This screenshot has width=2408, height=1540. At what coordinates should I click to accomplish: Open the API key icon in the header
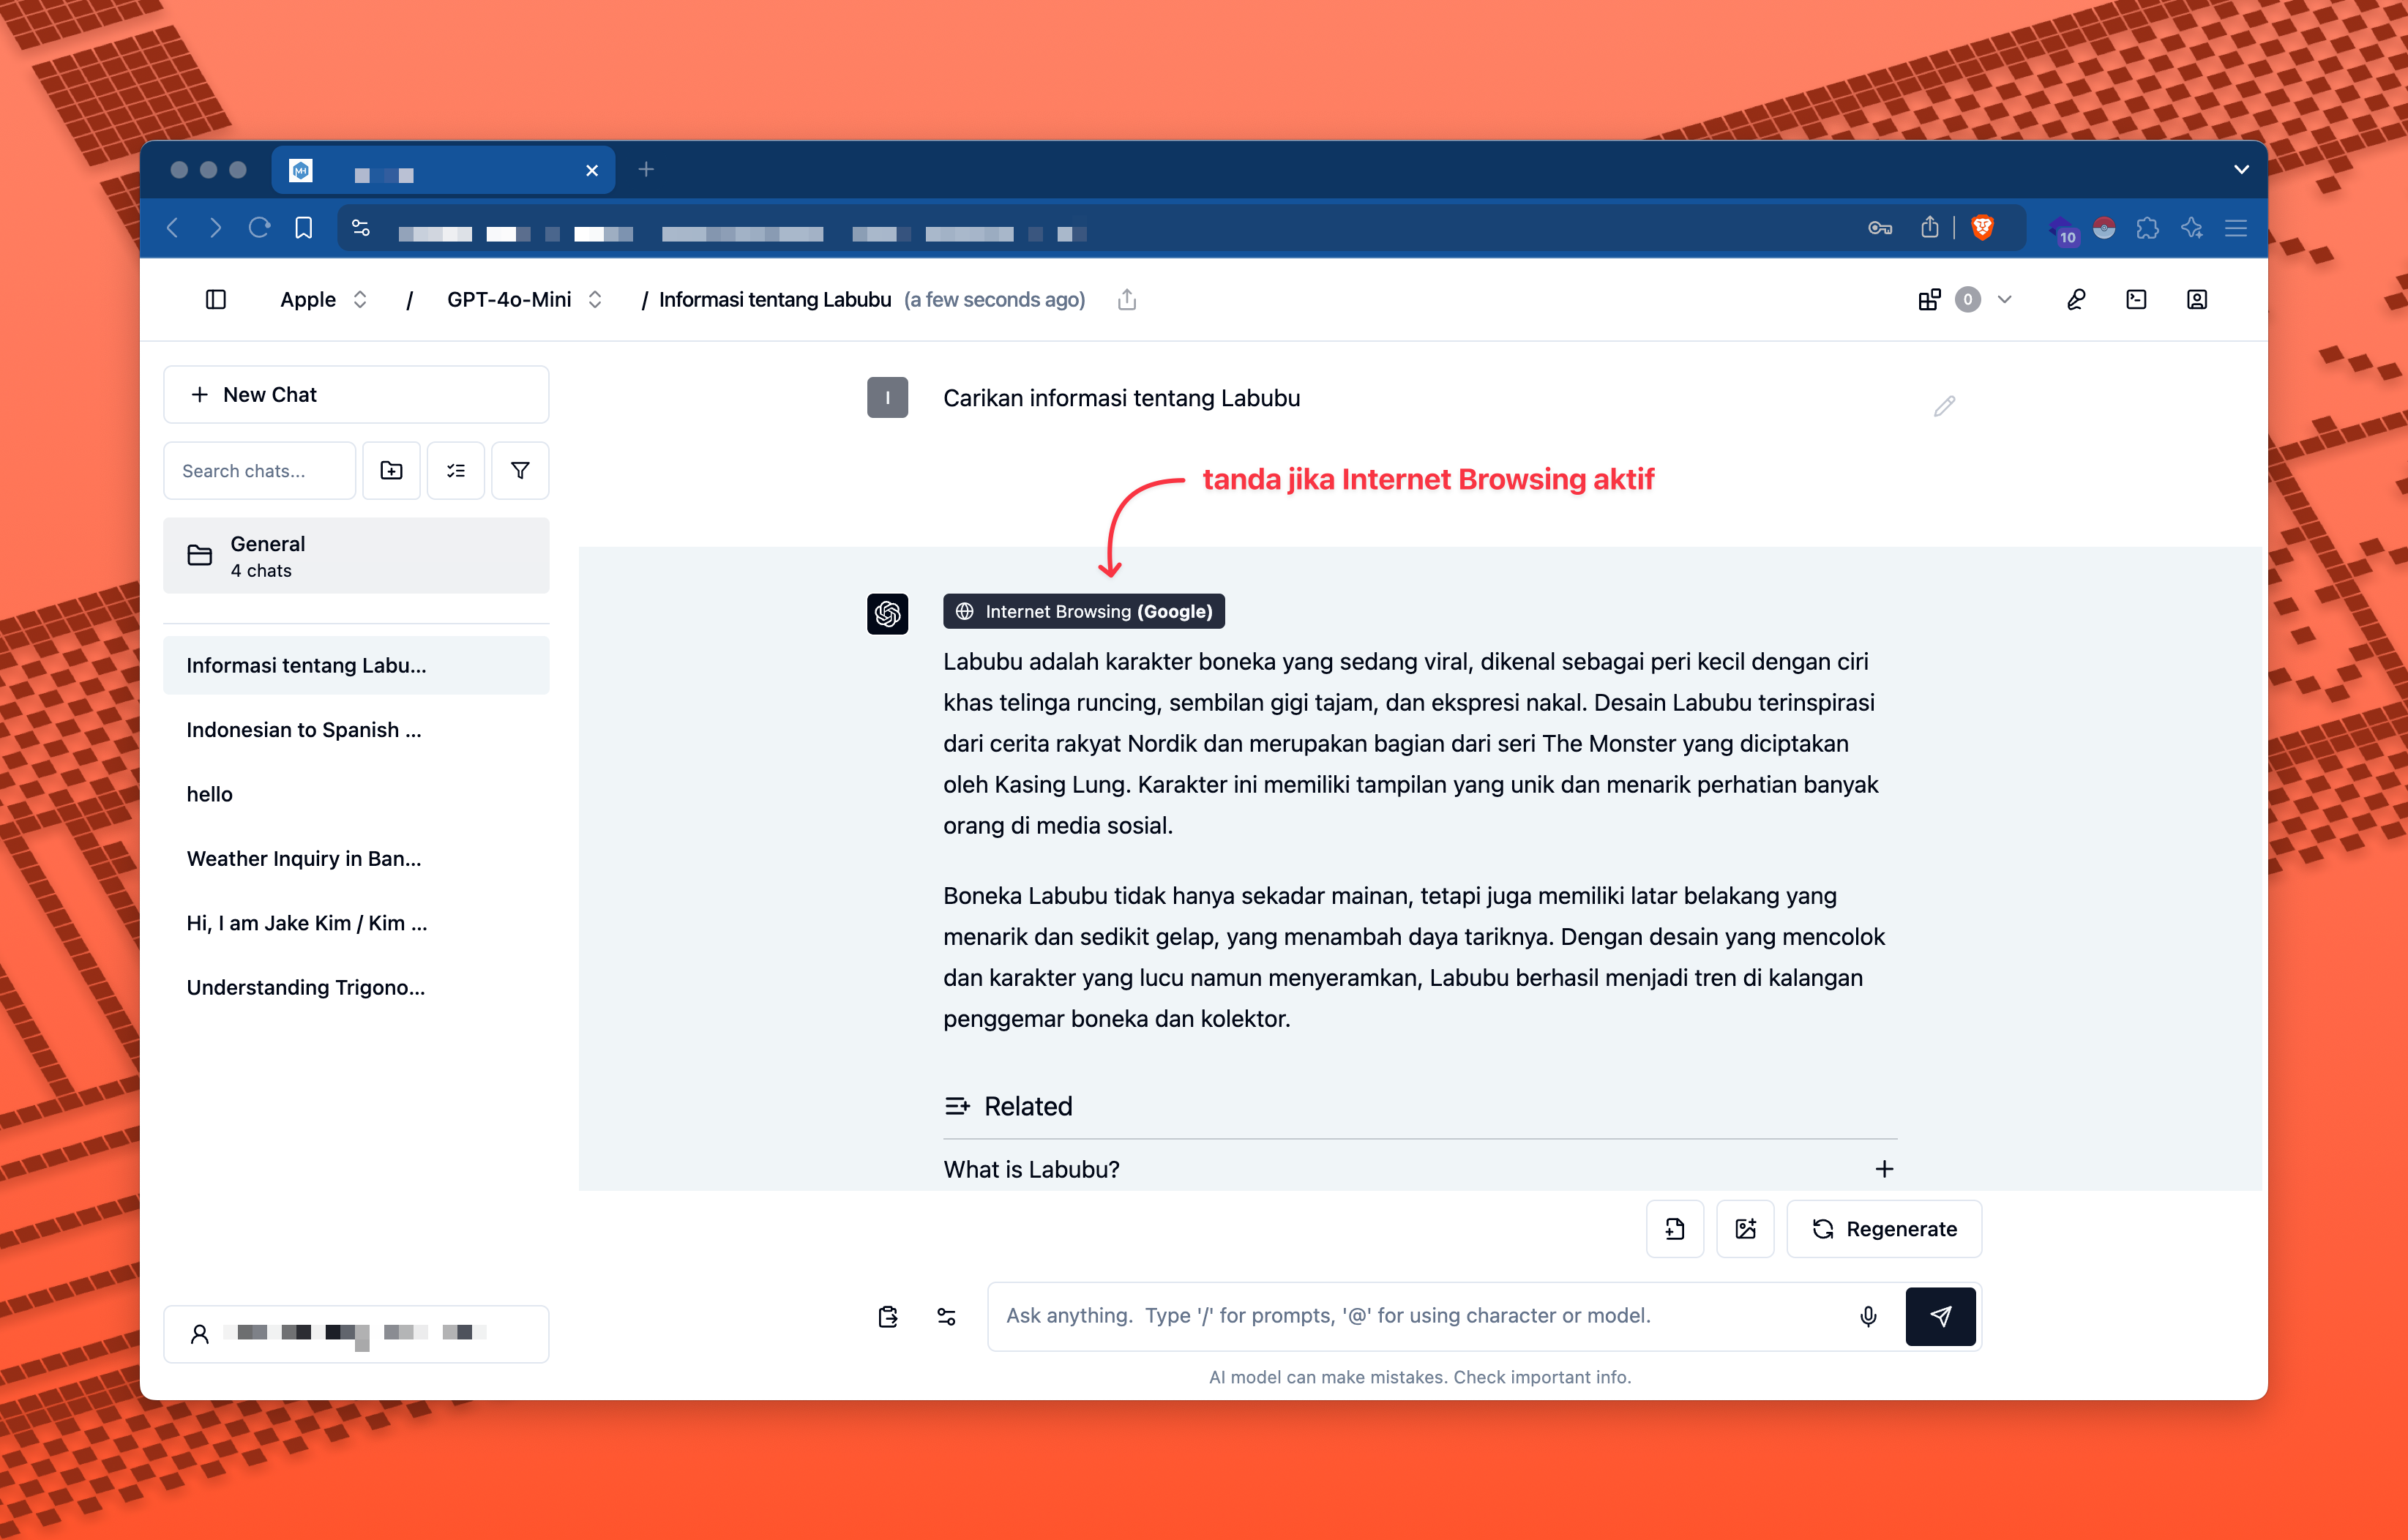click(x=2076, y=299)
